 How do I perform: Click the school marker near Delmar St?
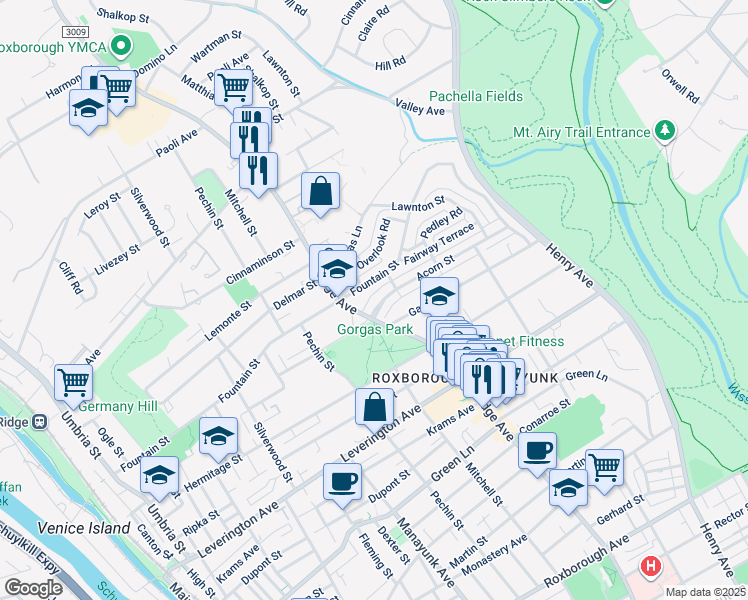[x=337, y=269]
